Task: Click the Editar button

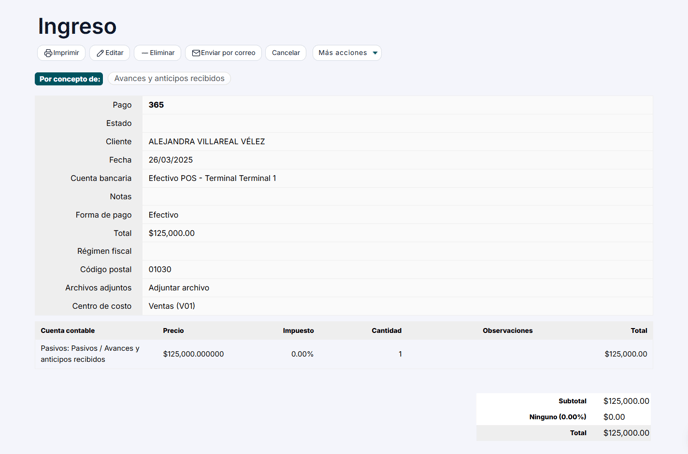Action: (x=110, y=53)
